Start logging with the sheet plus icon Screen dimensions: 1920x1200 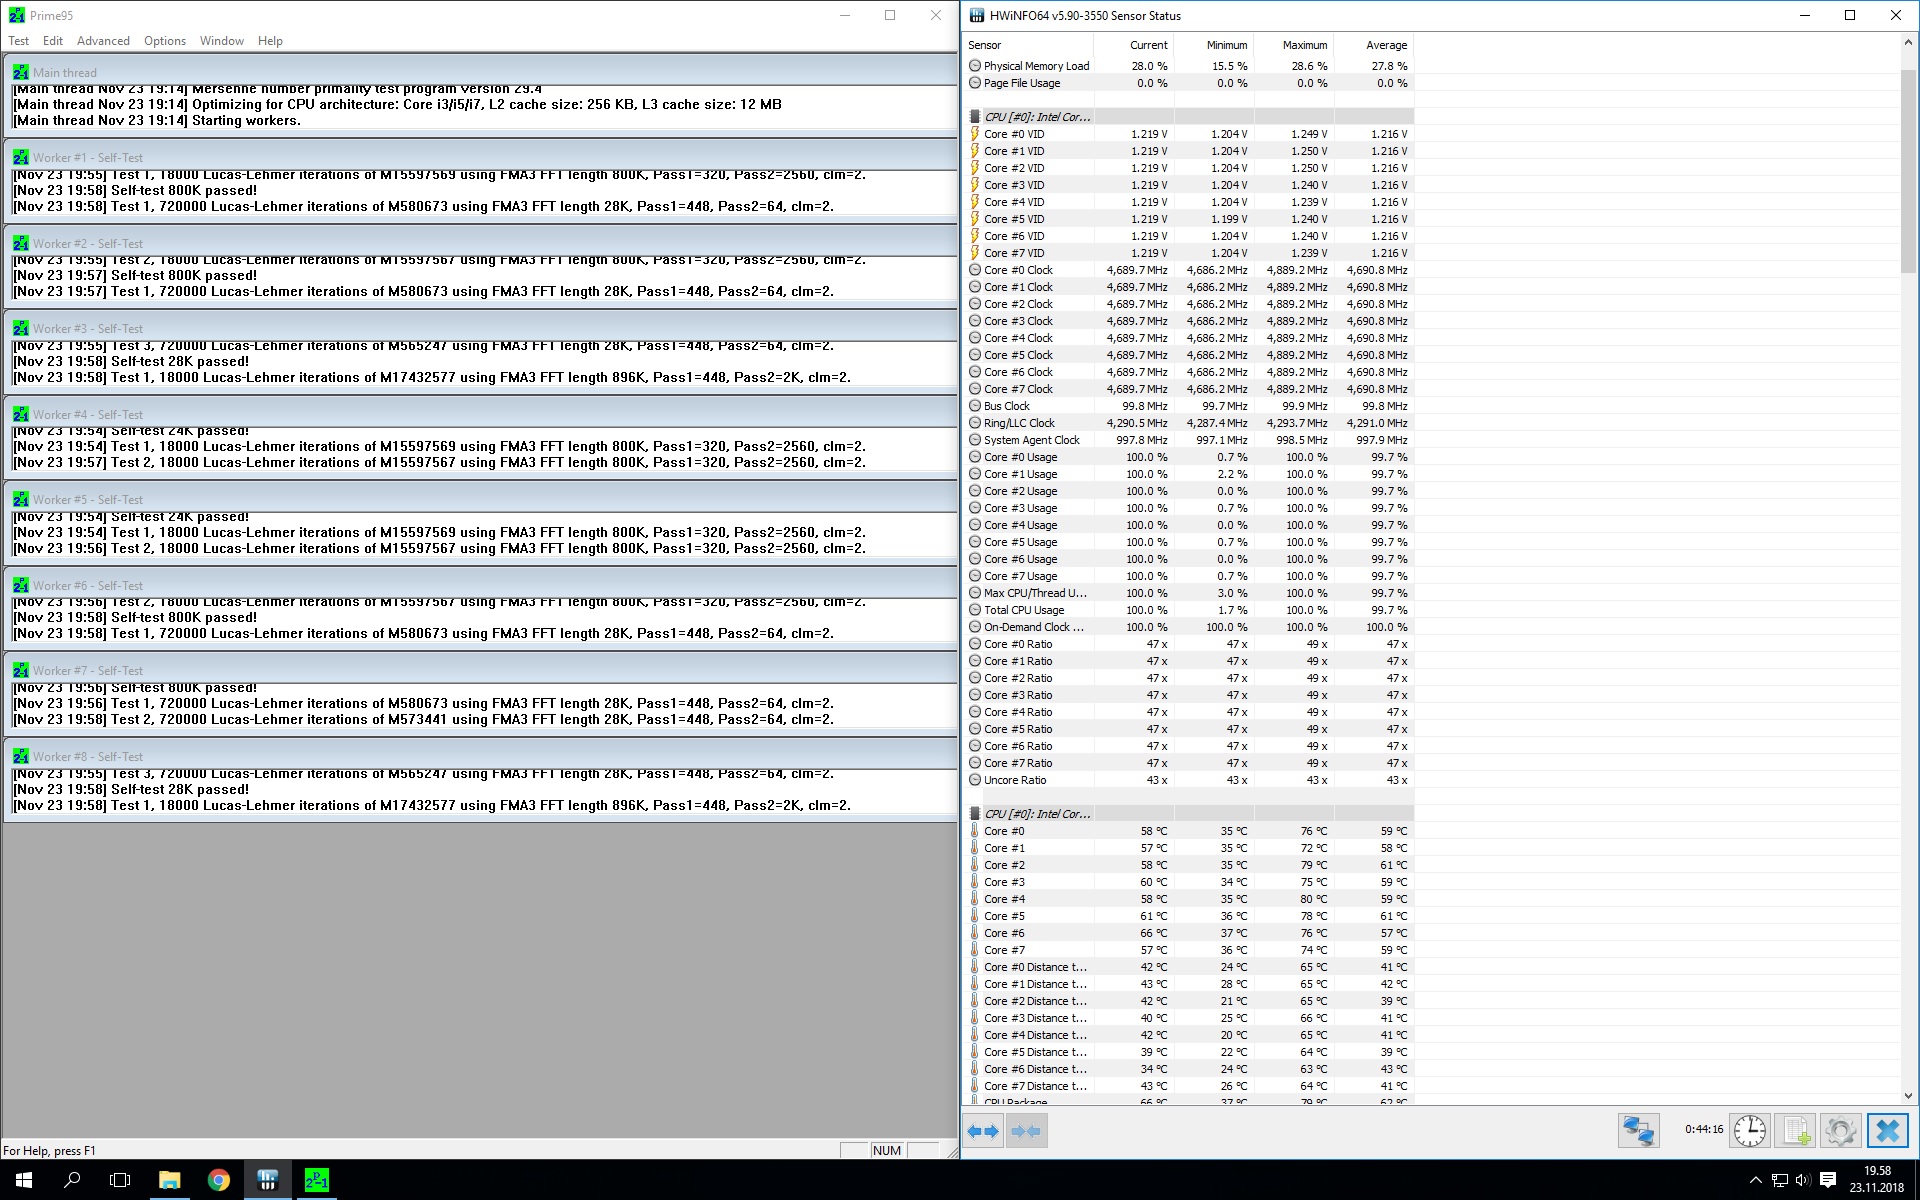(1796, 1131)
